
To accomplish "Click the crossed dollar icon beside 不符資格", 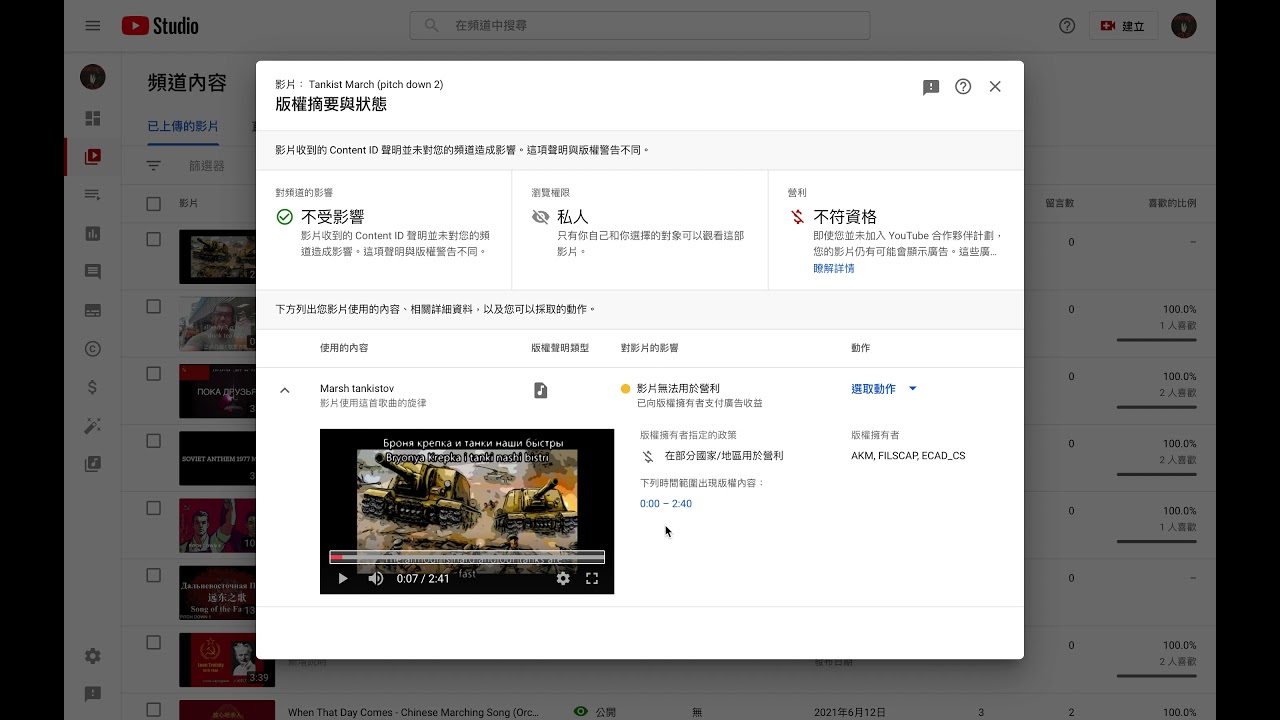I will 797,217.
